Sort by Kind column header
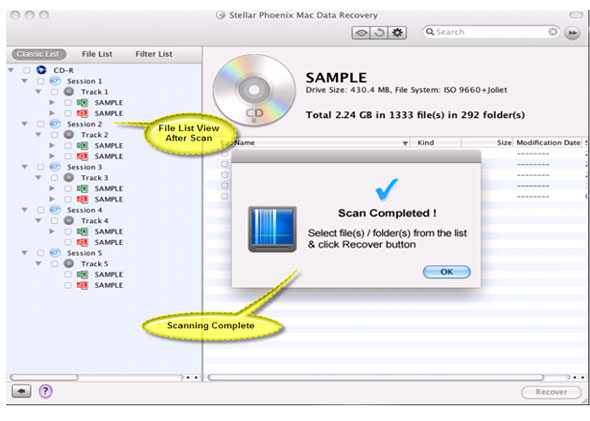590x421 pixels. [x=436, y=143]
